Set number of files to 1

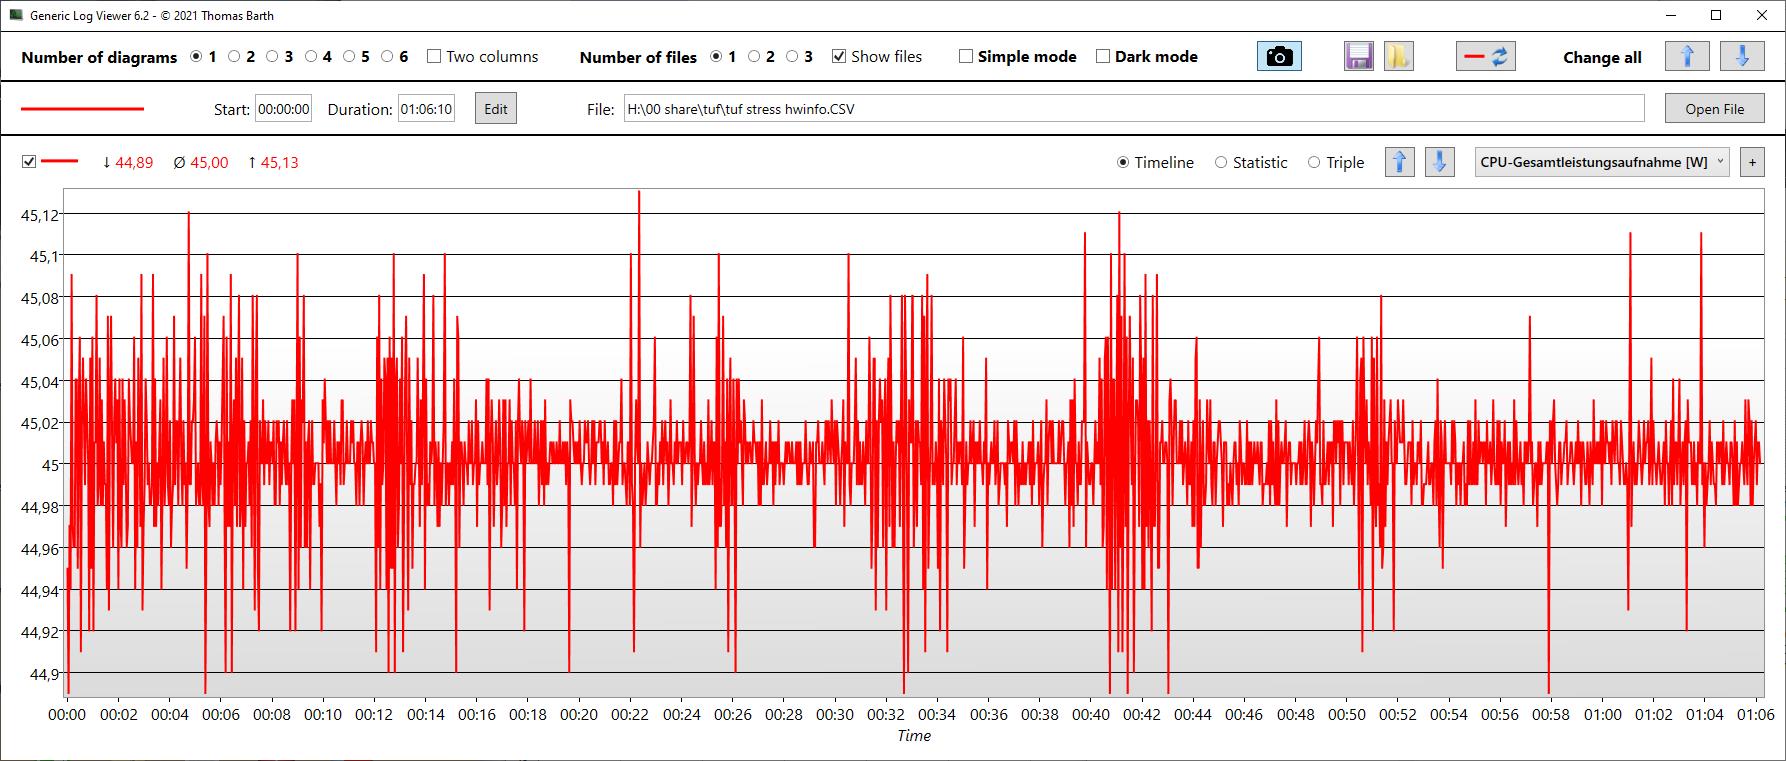click(x=716, y=57)
